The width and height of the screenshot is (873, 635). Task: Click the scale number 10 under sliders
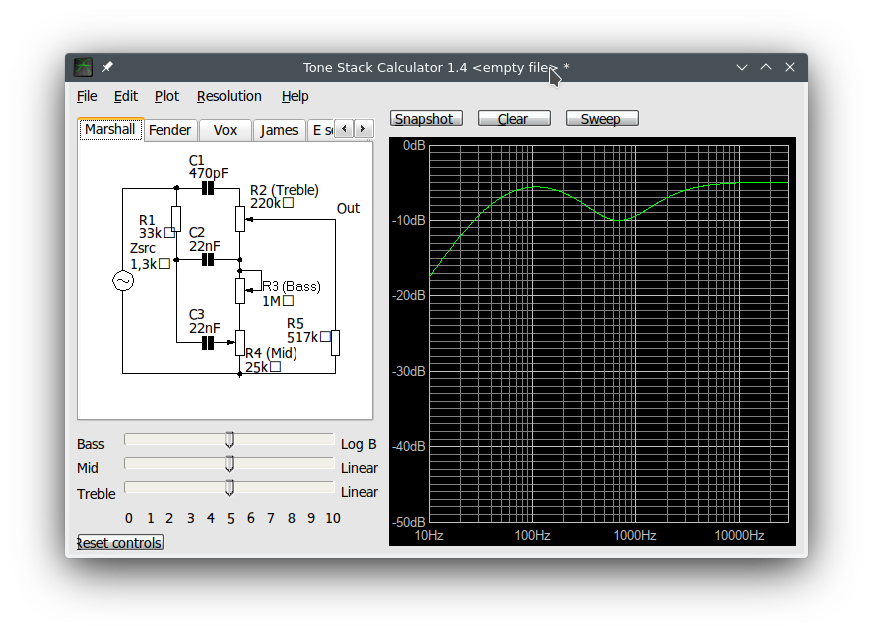[333, 518]
